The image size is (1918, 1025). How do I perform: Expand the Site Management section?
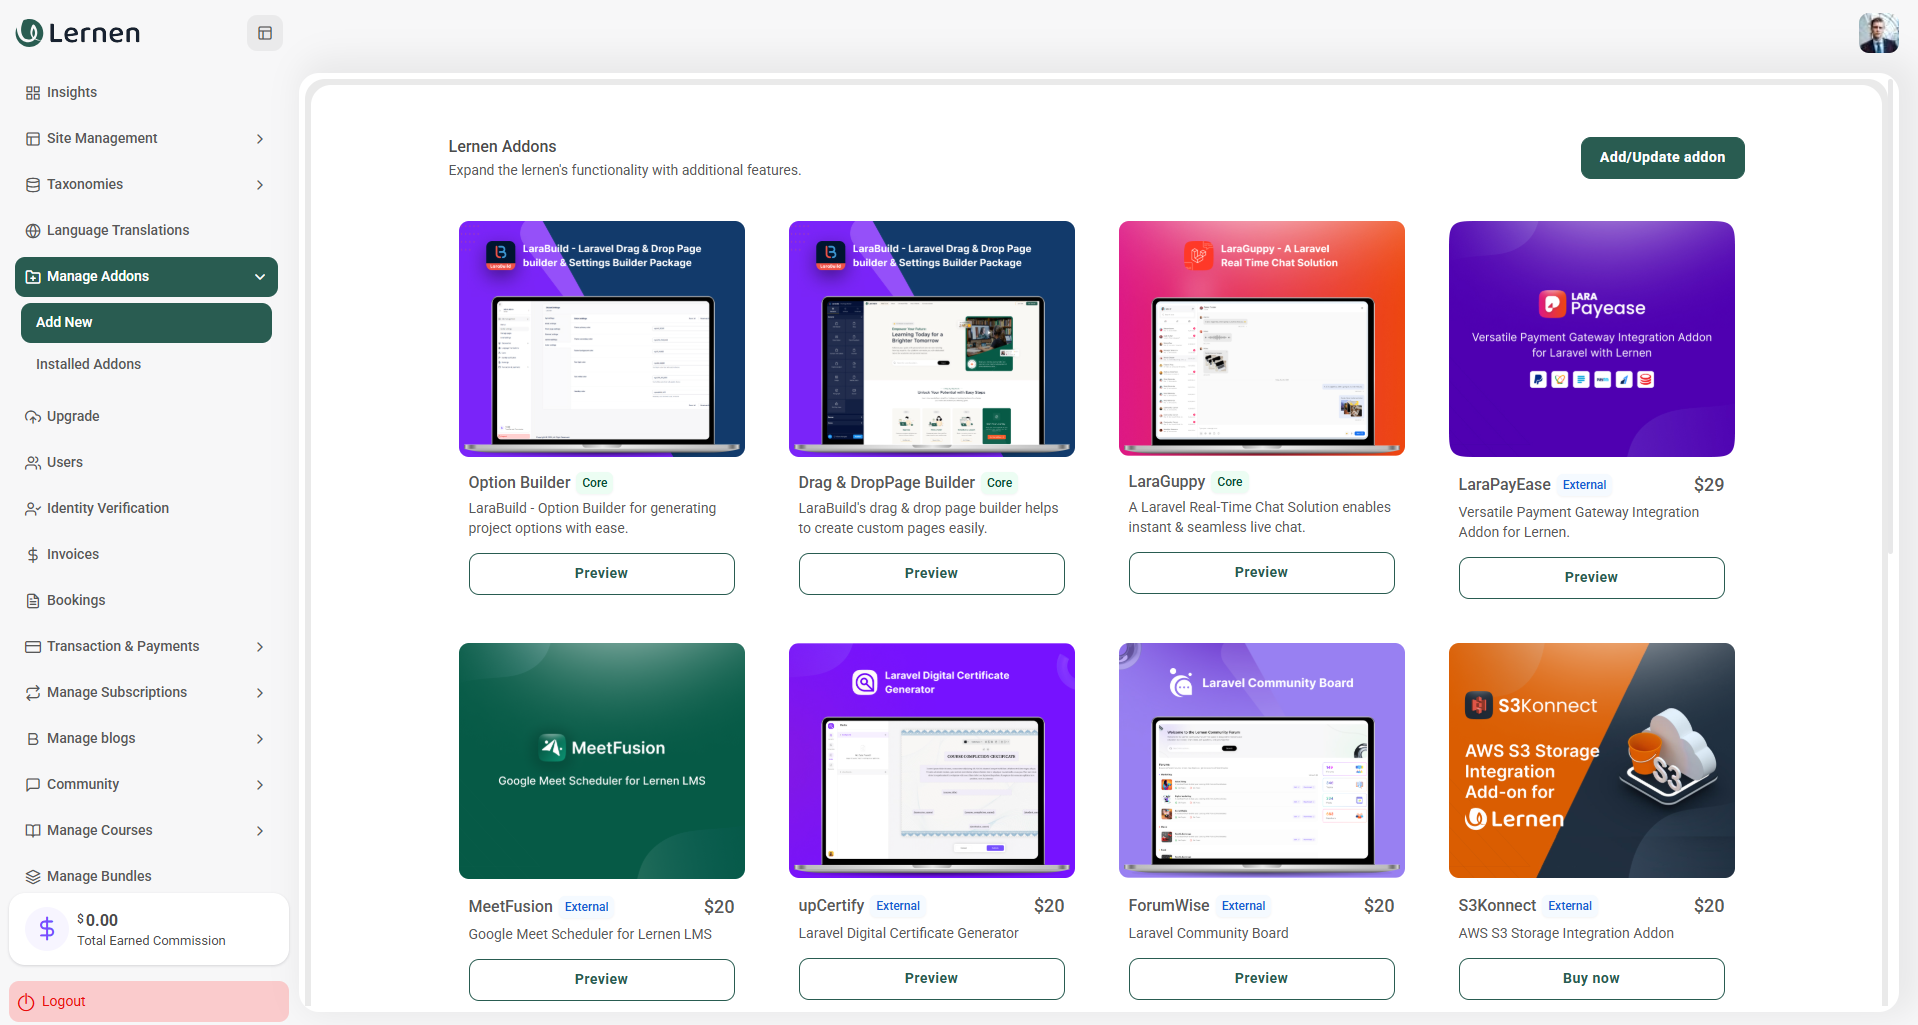click(260, 138)
